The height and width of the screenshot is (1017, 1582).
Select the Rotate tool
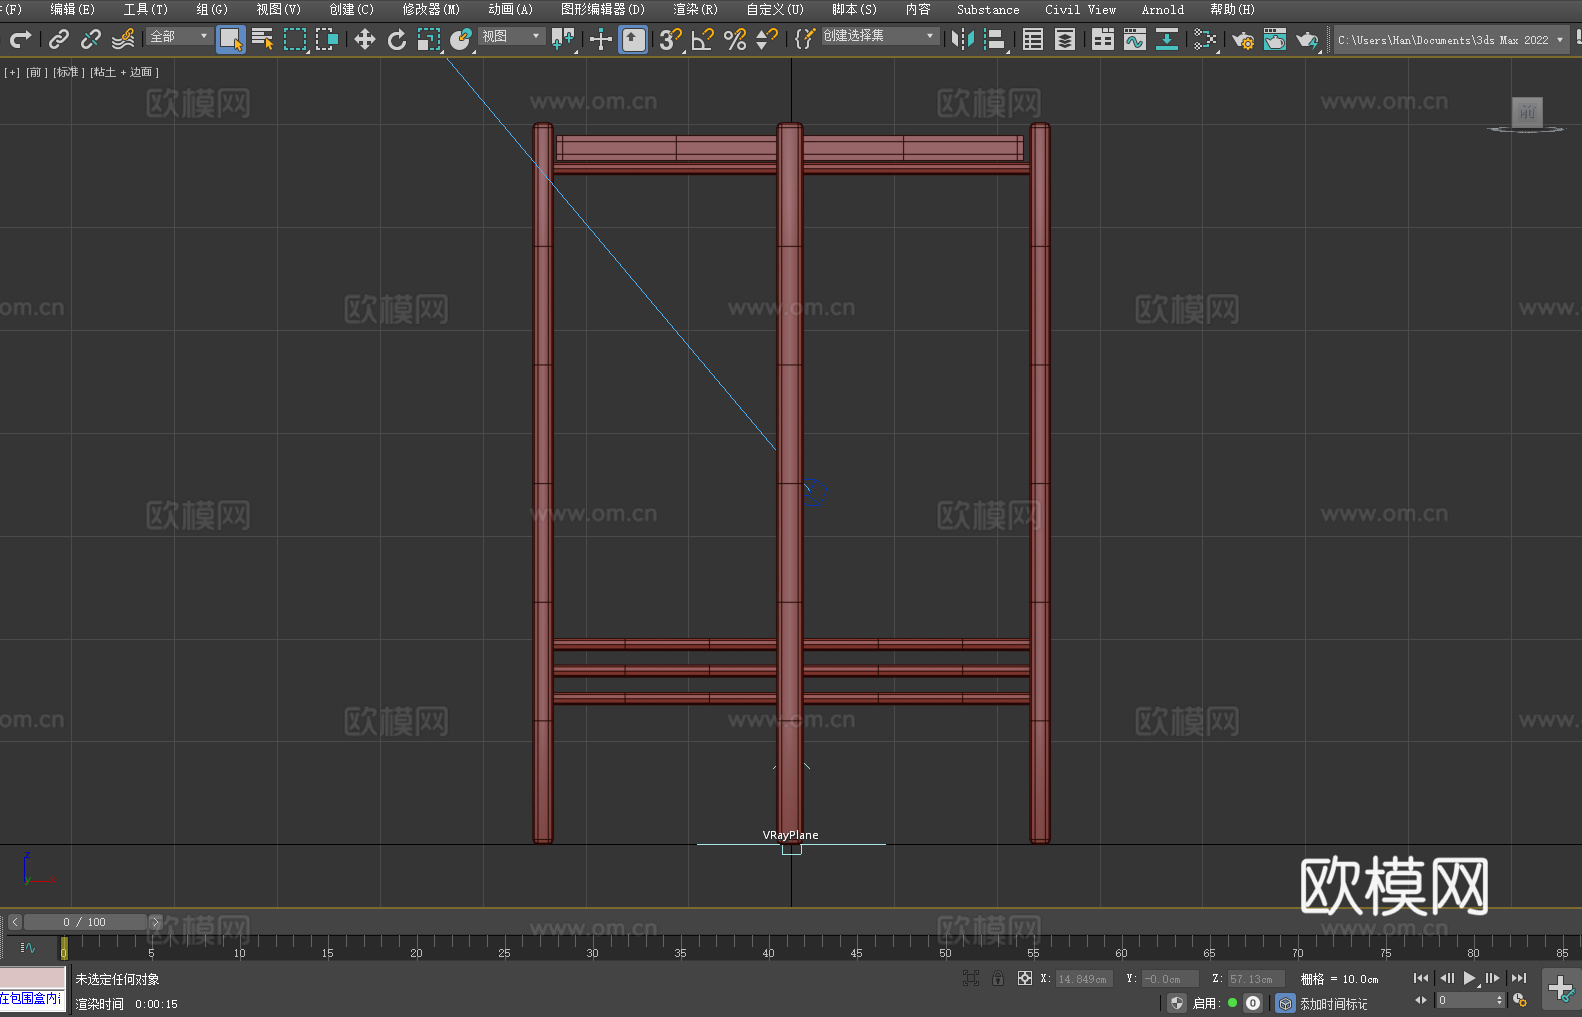(397, 39)
